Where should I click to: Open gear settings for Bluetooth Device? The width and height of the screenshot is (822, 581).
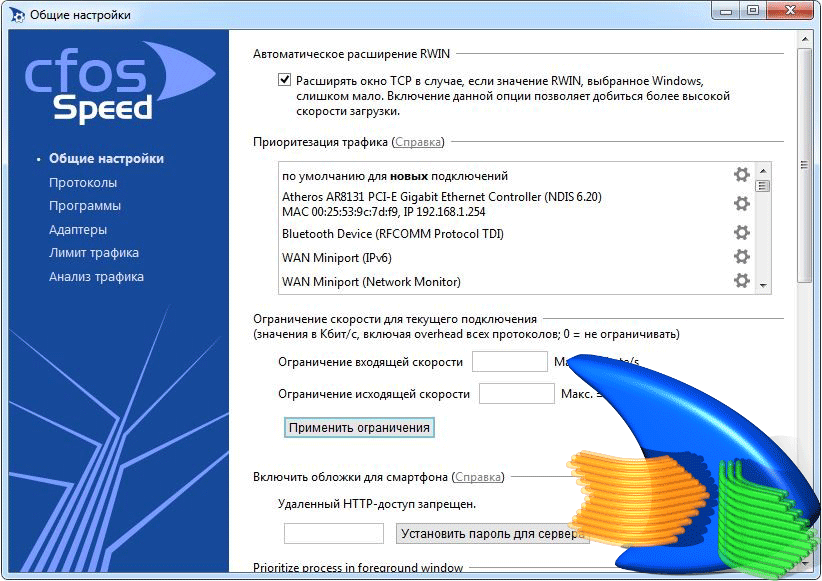click(x=741, y=232)
